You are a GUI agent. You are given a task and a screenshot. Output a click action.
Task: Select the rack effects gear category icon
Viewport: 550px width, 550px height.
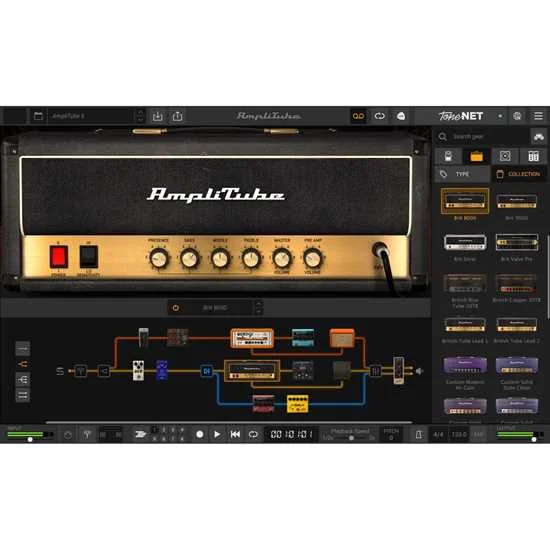pos(534,156)
